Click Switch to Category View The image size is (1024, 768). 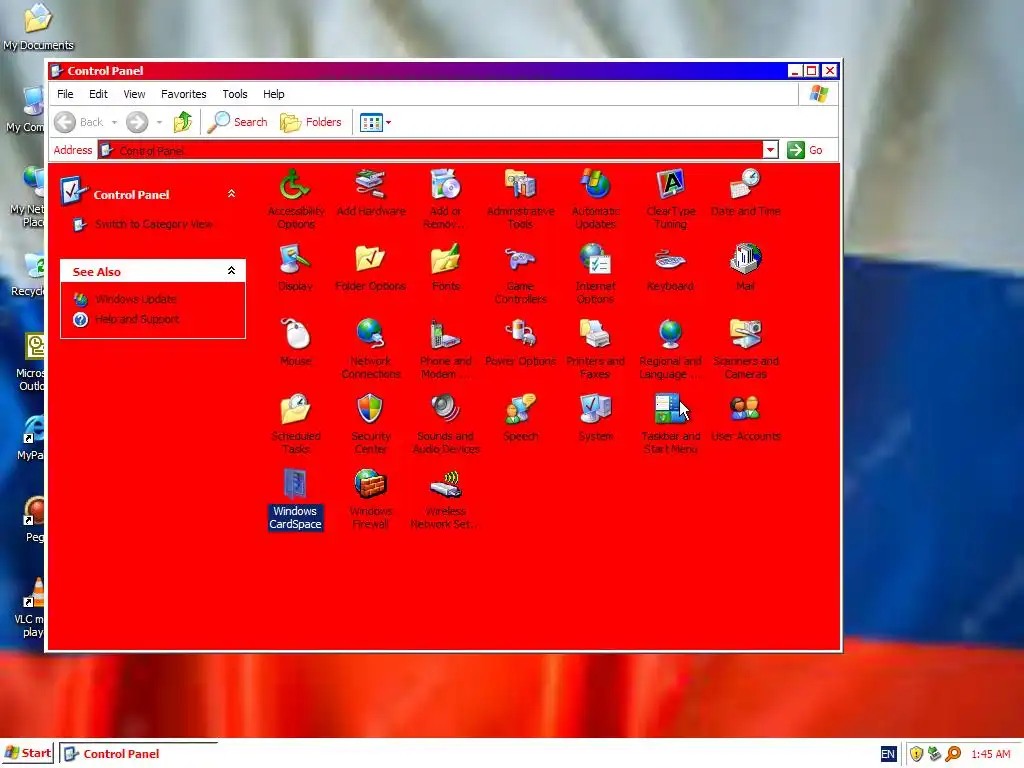click(153, 224)
